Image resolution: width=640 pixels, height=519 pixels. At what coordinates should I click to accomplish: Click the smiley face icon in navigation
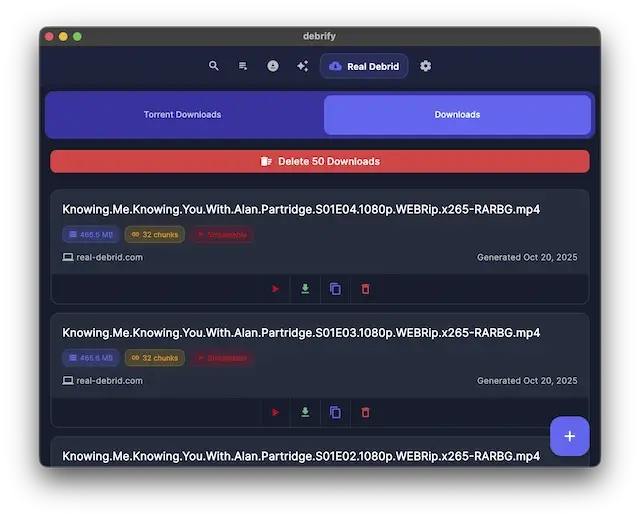(x=273, y=66)
